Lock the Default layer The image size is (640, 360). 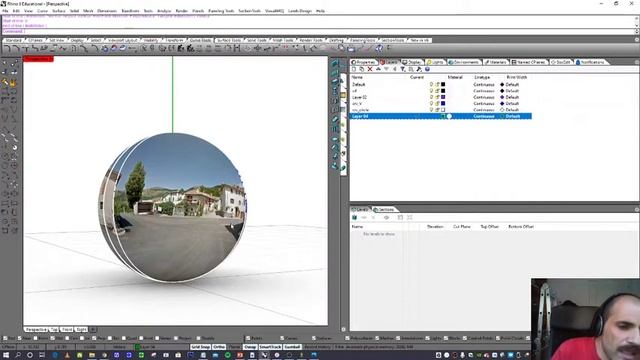point(437,84)
